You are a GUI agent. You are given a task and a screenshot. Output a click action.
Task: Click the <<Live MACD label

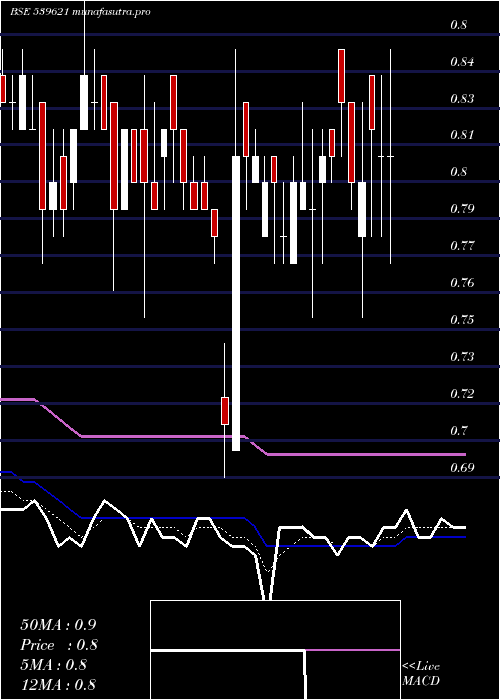click(x=421, y=673)
